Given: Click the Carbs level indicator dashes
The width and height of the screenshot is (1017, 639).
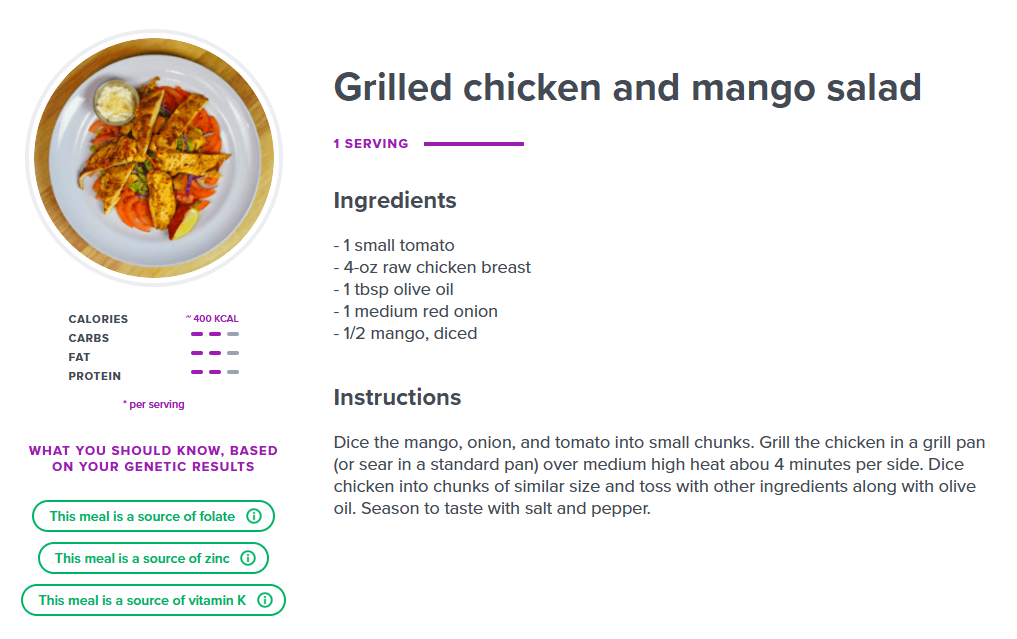Looking at the screenshot, I should tap(214, 334).
